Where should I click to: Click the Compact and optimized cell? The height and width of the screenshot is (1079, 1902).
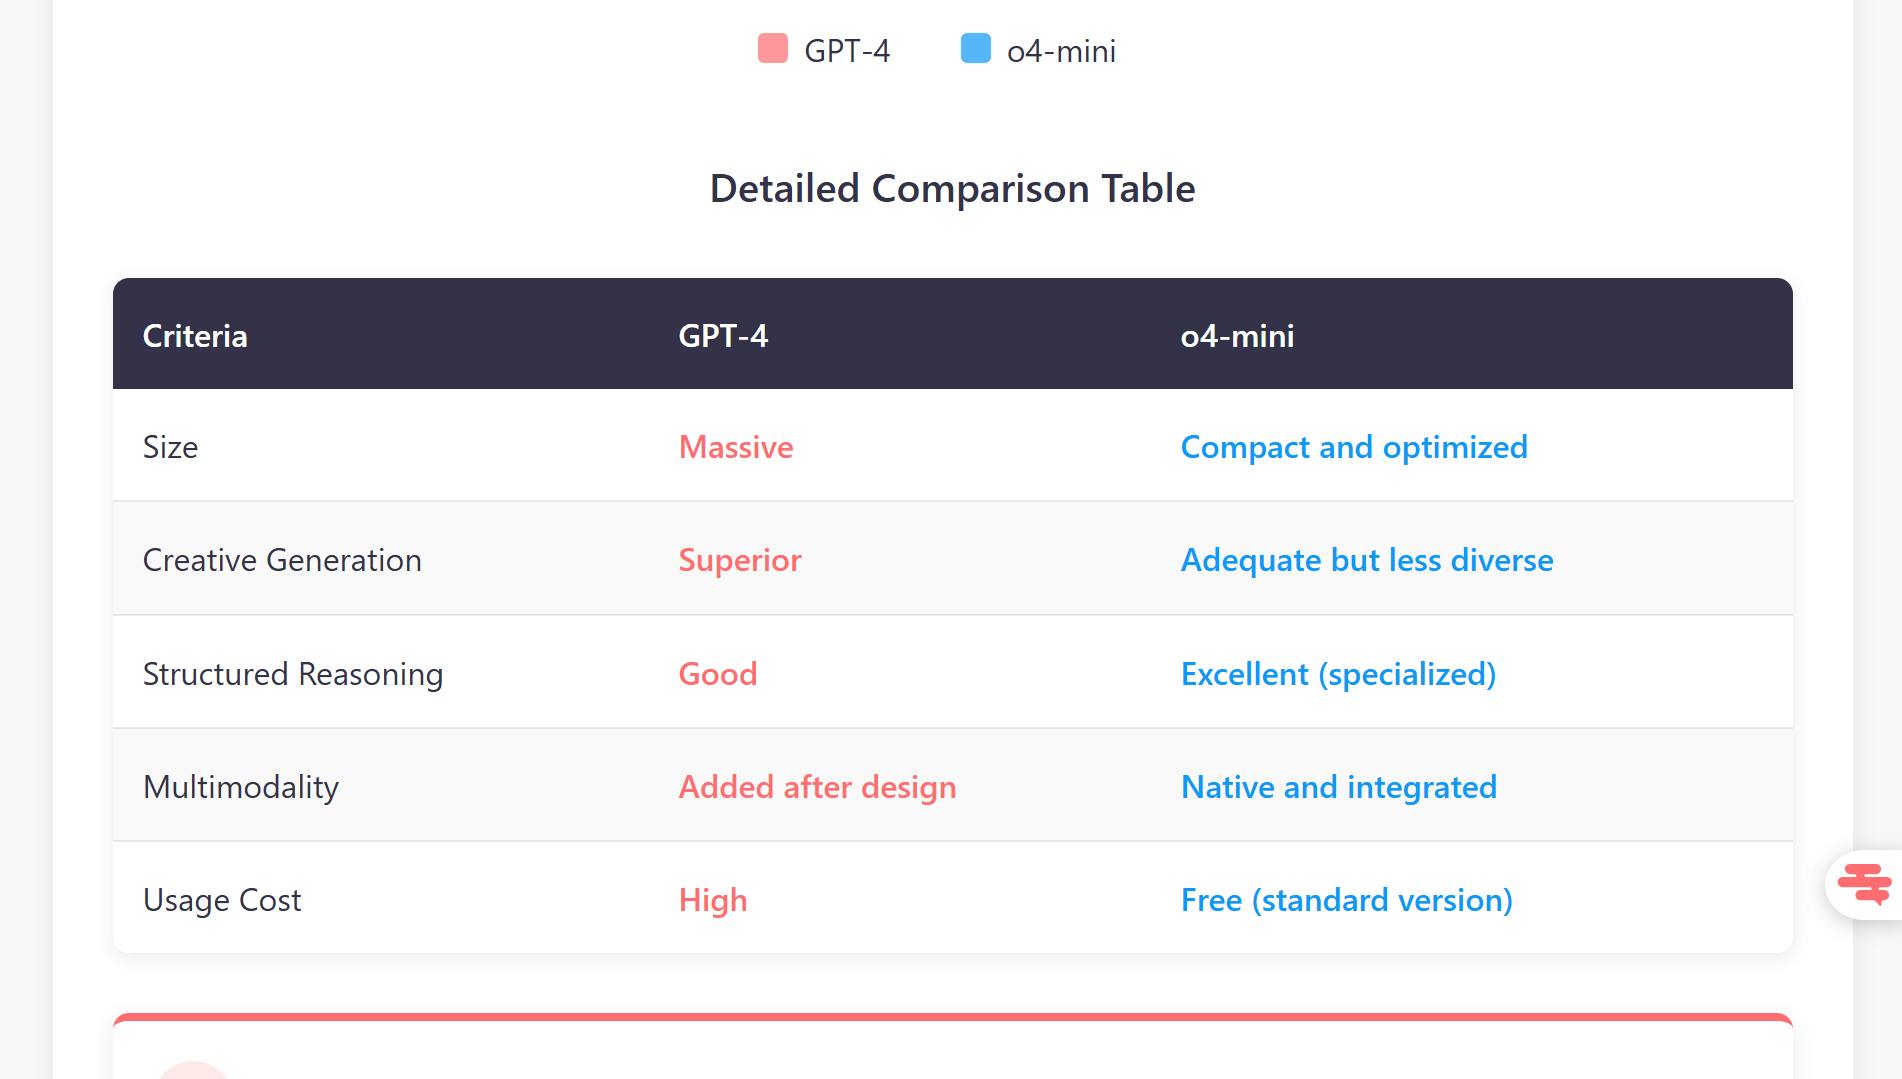(x=1354, y=447)
